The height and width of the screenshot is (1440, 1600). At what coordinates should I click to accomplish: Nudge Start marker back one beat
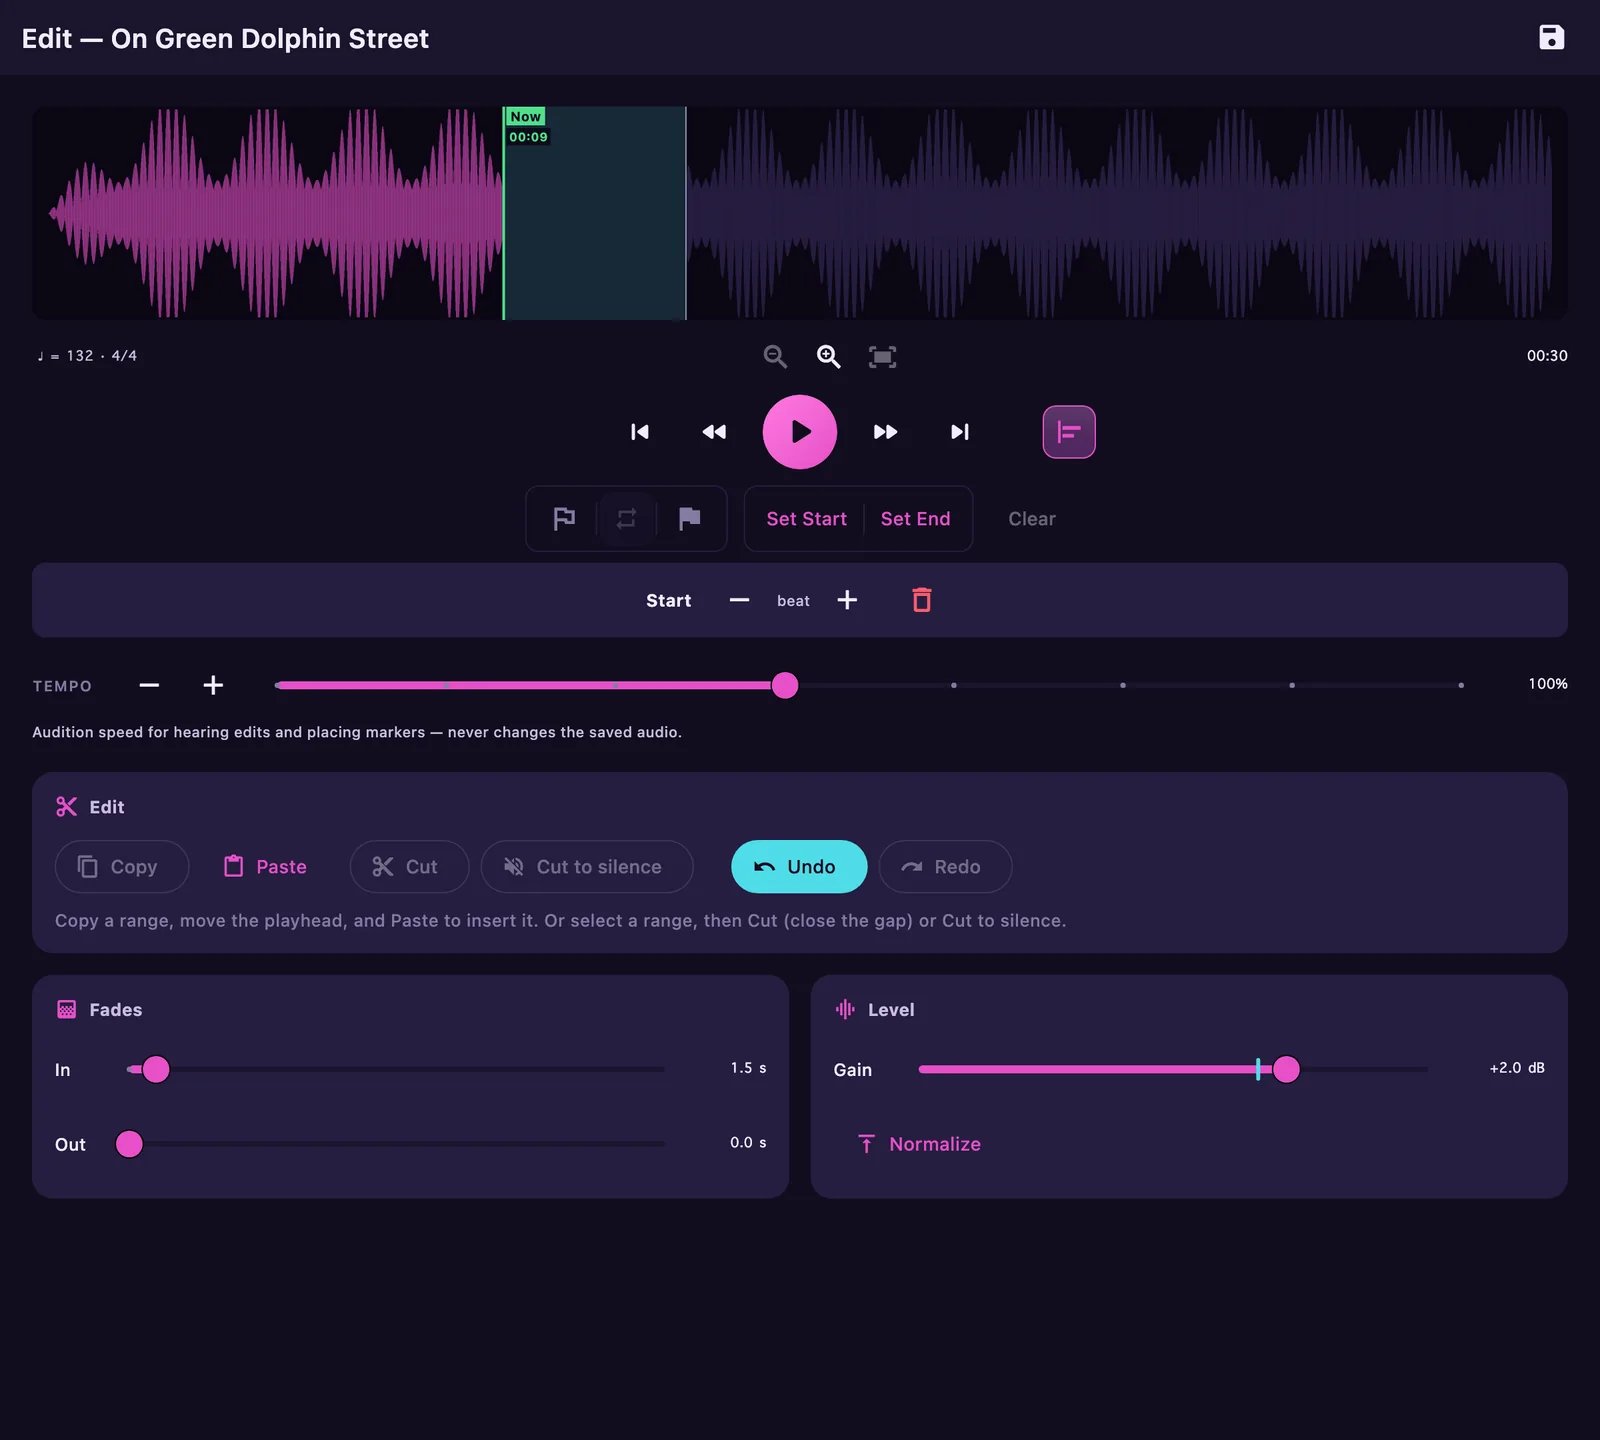pyautogui.click(x=739, y=600)
